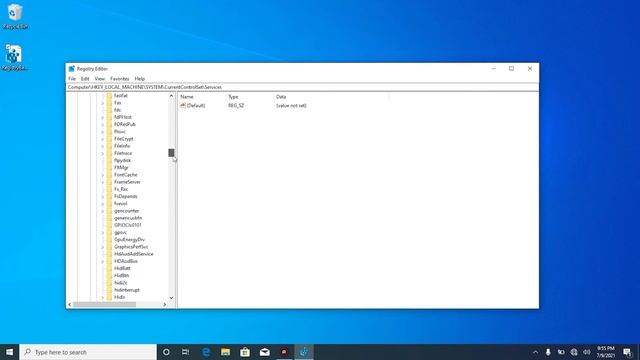Click the folder icon beside GPIOClx0101
The height and width of the screenshot is (360, 640).
109,225
